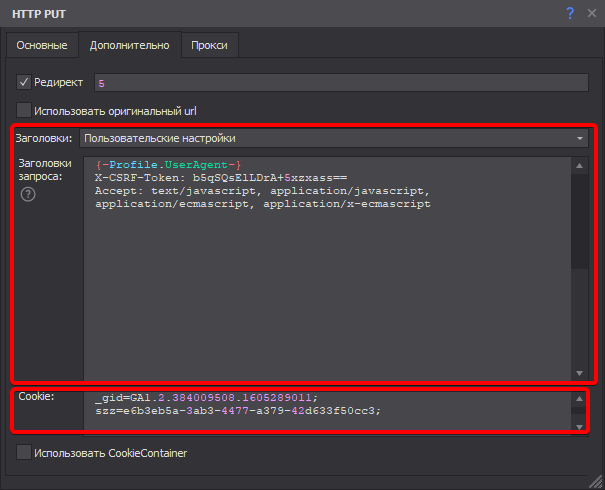Screen dimensions: 605x490
Task: Click the X-CSRF-Token header line
Action: (x=221, y=178)
